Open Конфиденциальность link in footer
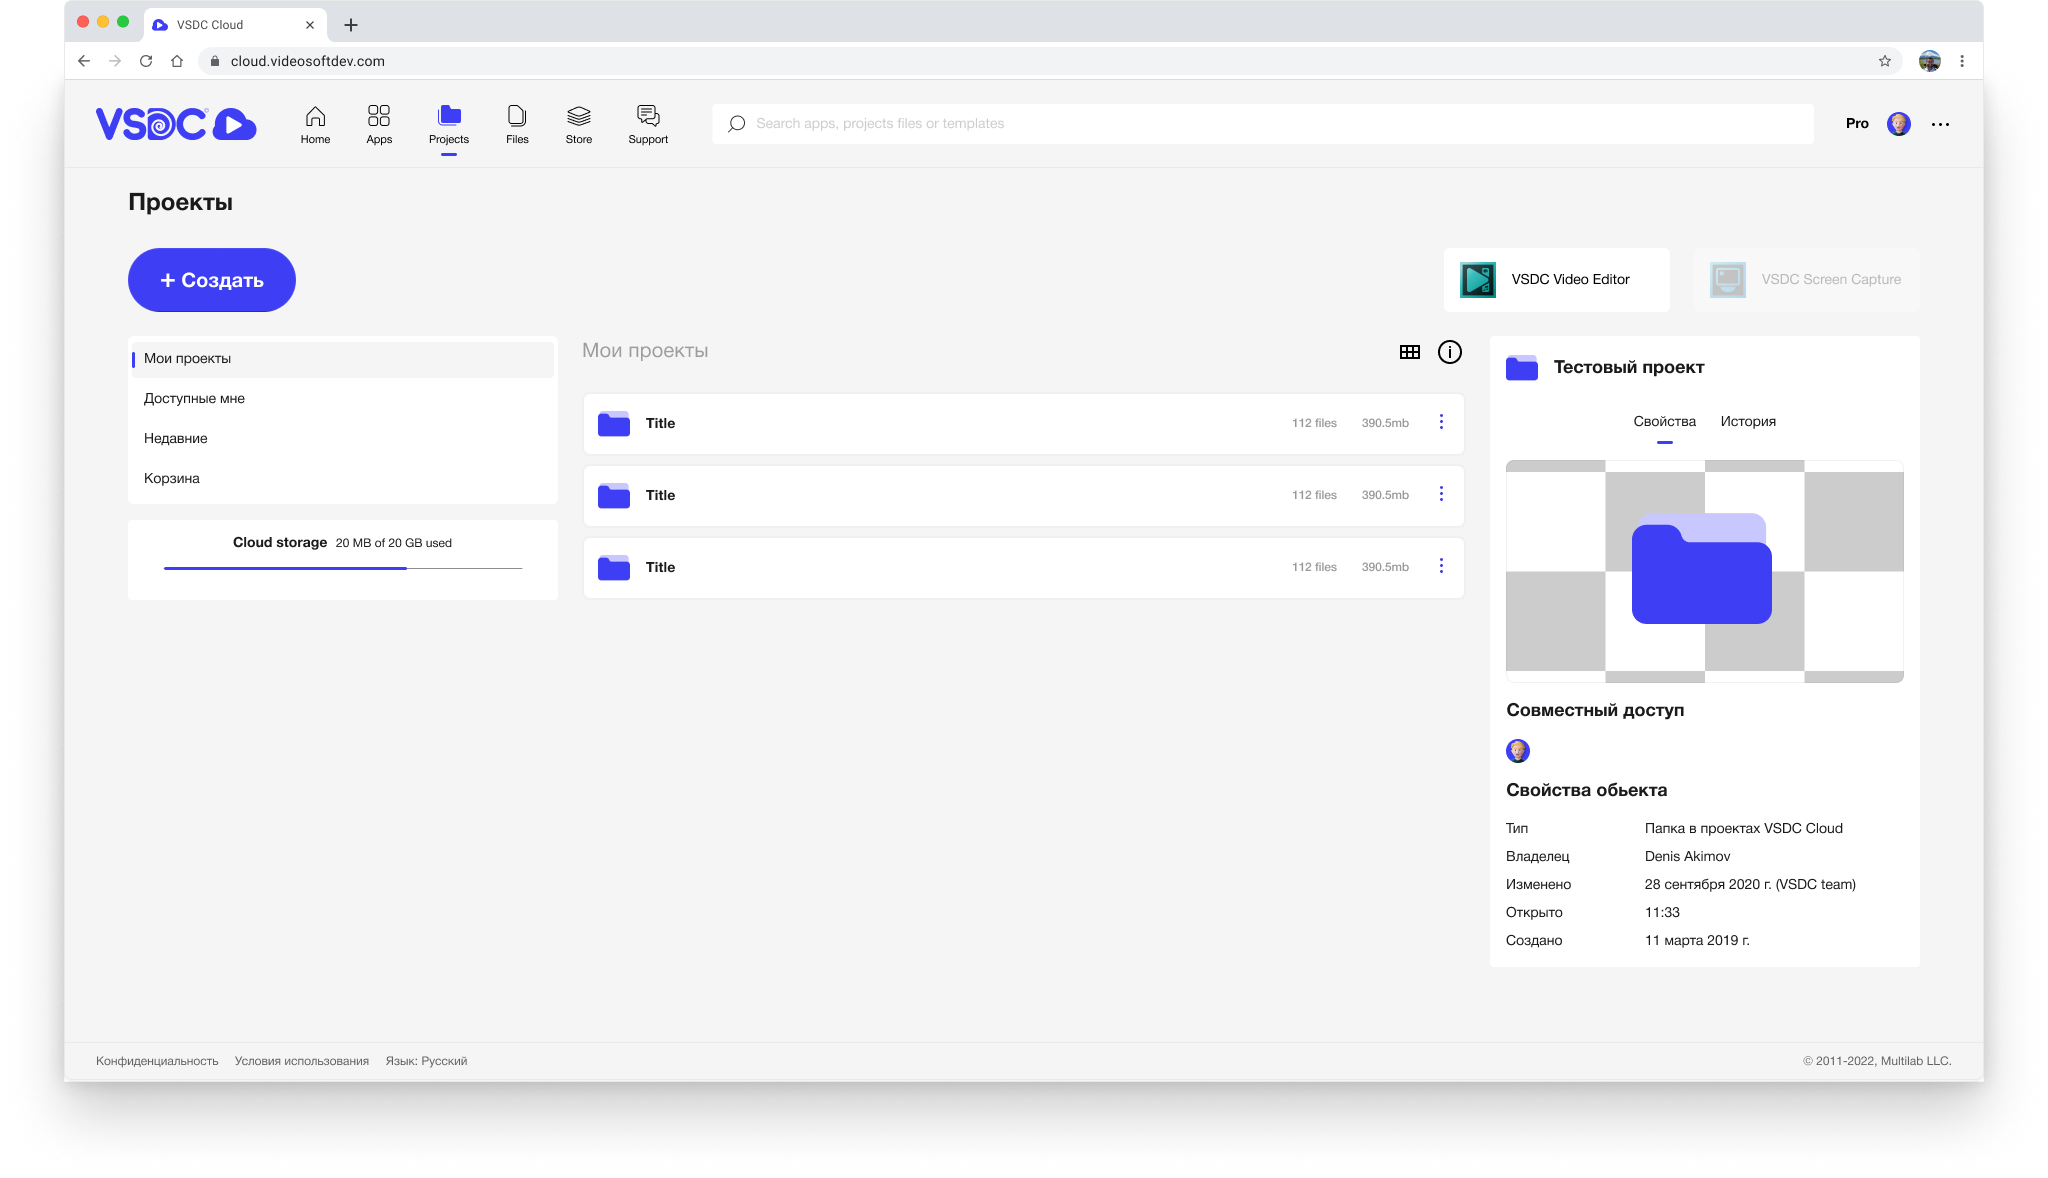The height and width of the screenshot is (1178, 2048). [x=156, y=1061]
